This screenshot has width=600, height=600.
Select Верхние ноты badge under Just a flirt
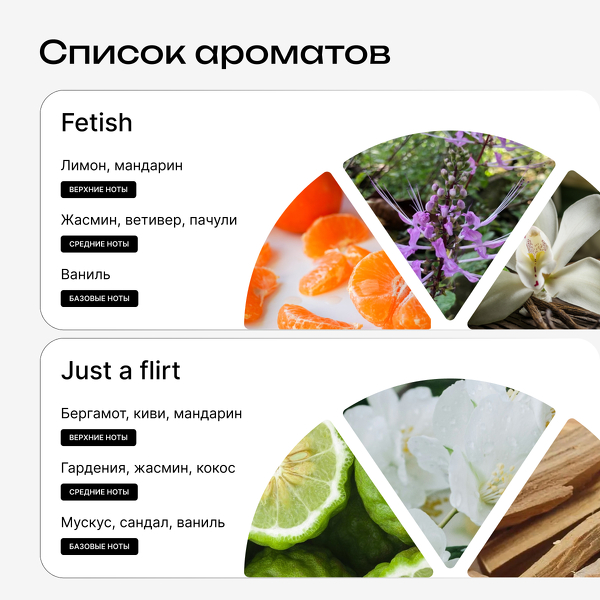pos(98,437)
